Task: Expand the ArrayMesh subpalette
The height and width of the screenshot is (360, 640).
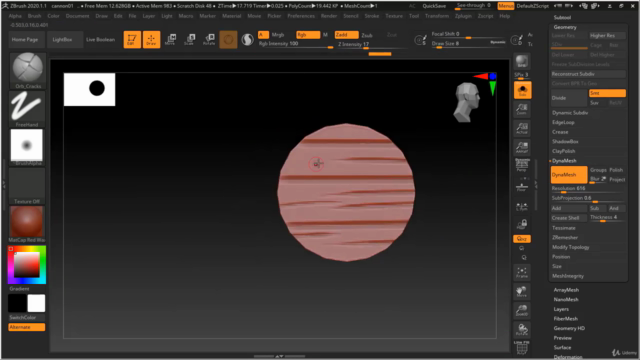Action: coord(566,290)
